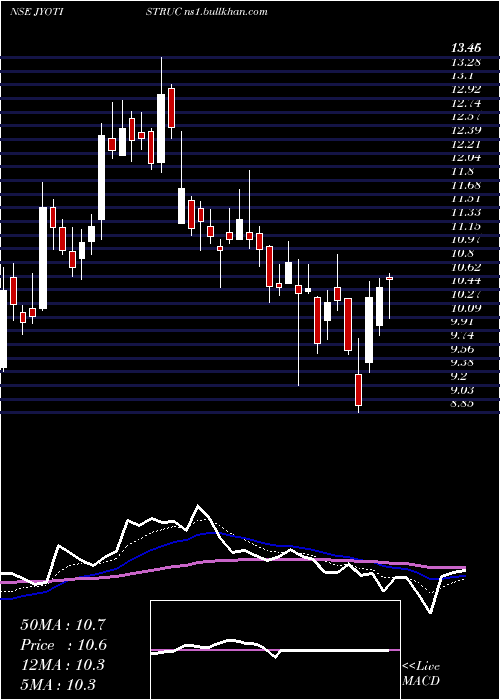The height and width of the screenshot is (700, 500).
Task: Click the 13.46 top price label
Action: 467,47
